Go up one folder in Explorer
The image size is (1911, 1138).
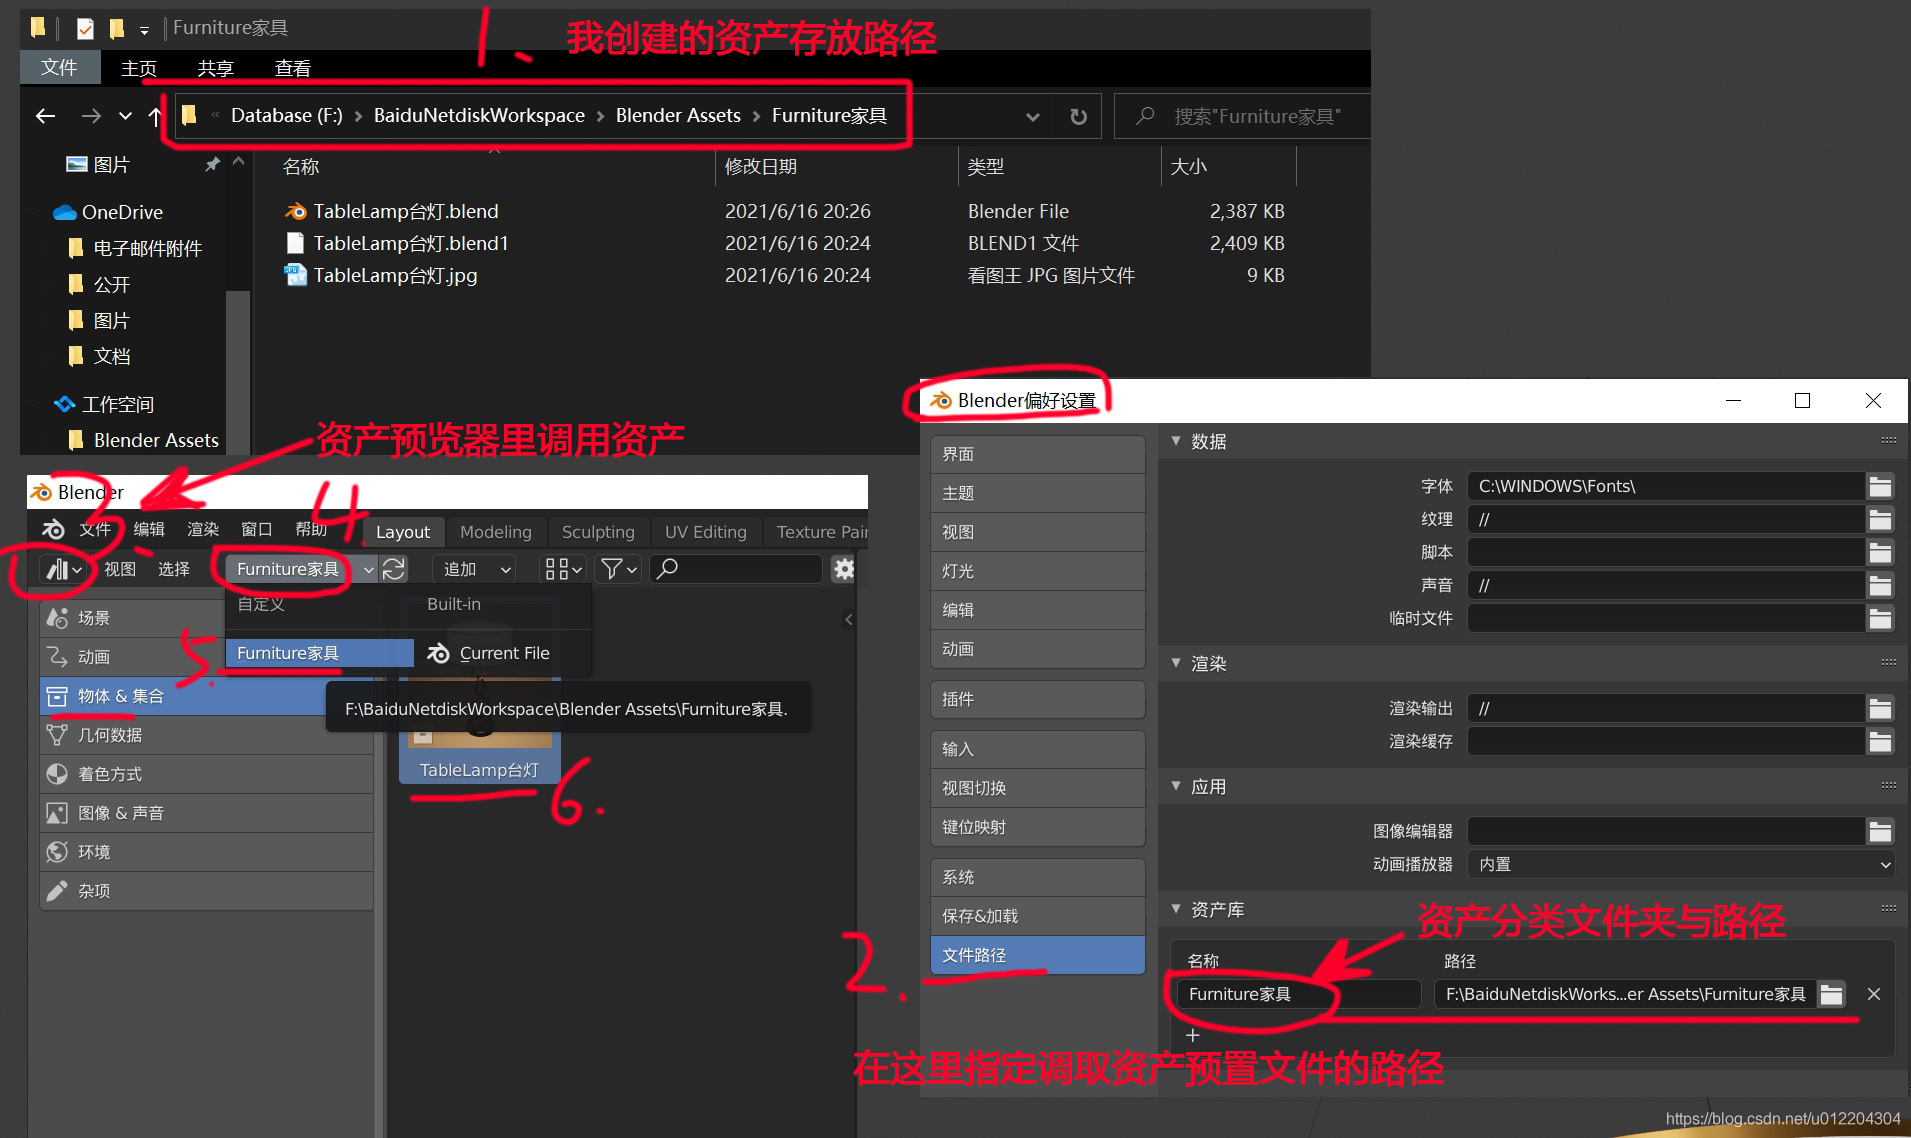pos(154,116)
